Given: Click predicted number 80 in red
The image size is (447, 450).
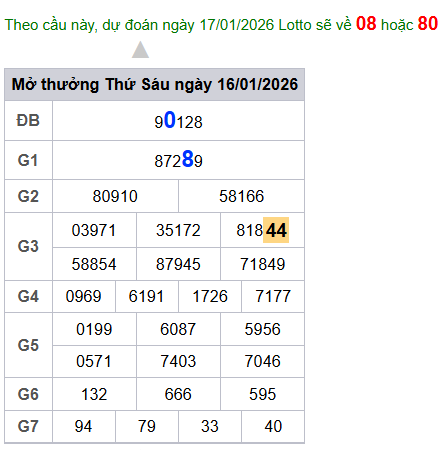Looking at the screenshot, I should point(428,24).
